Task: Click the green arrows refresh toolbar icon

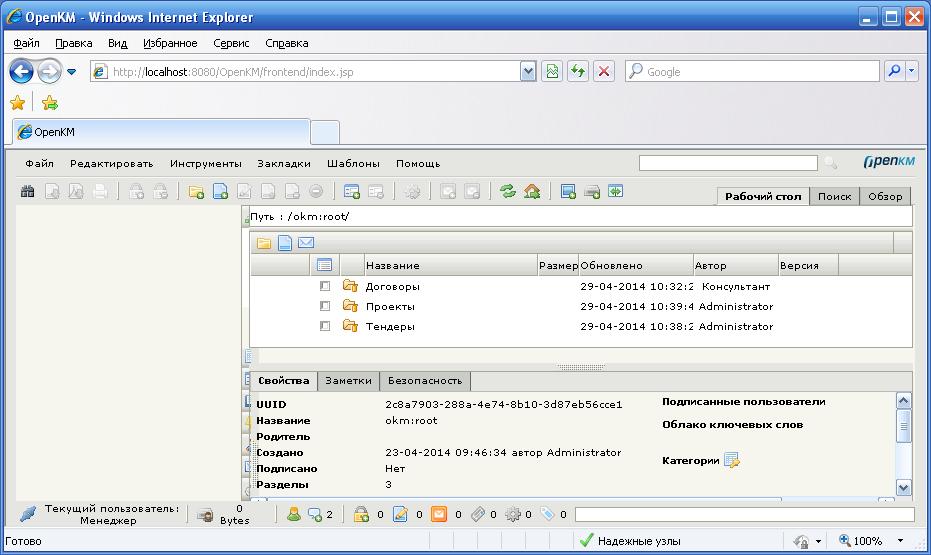Action: pyautogui.click(x=508, y=192)
